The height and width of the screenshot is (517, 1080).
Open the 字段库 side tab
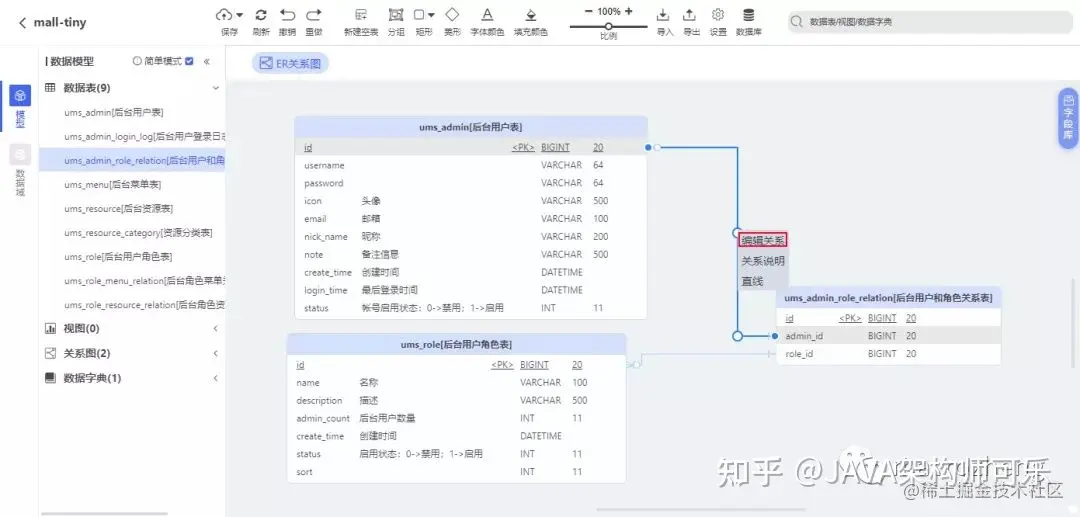pos(1068,118)
